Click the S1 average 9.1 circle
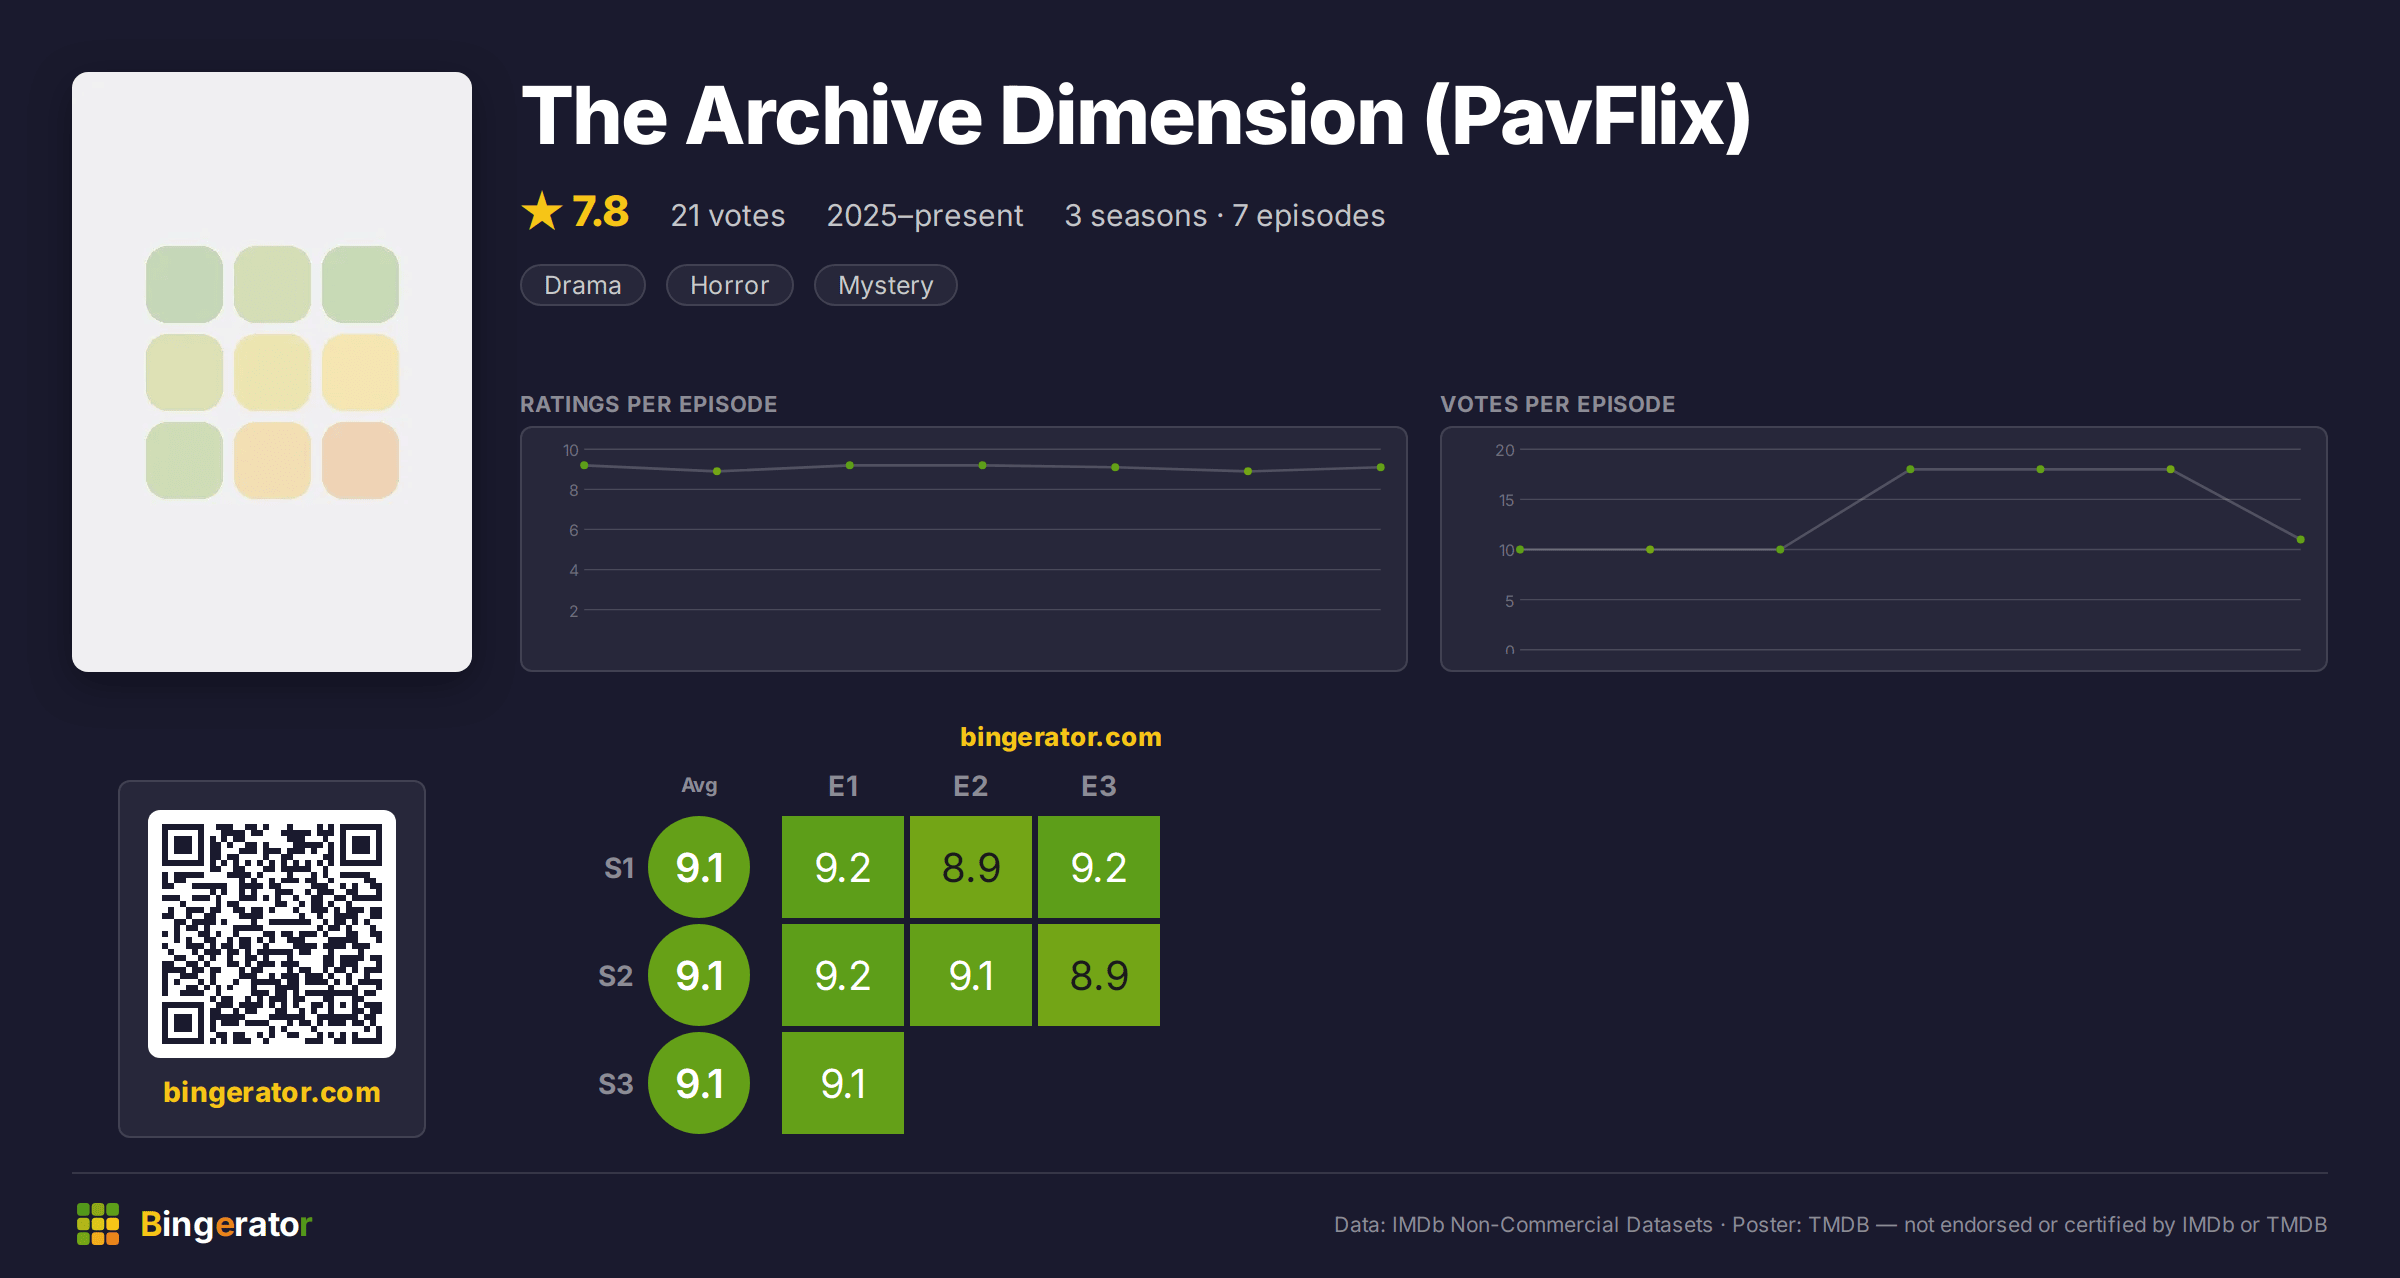This screenshot has height=1278, width=2400. pyautogui.click(x=699, y=867)
